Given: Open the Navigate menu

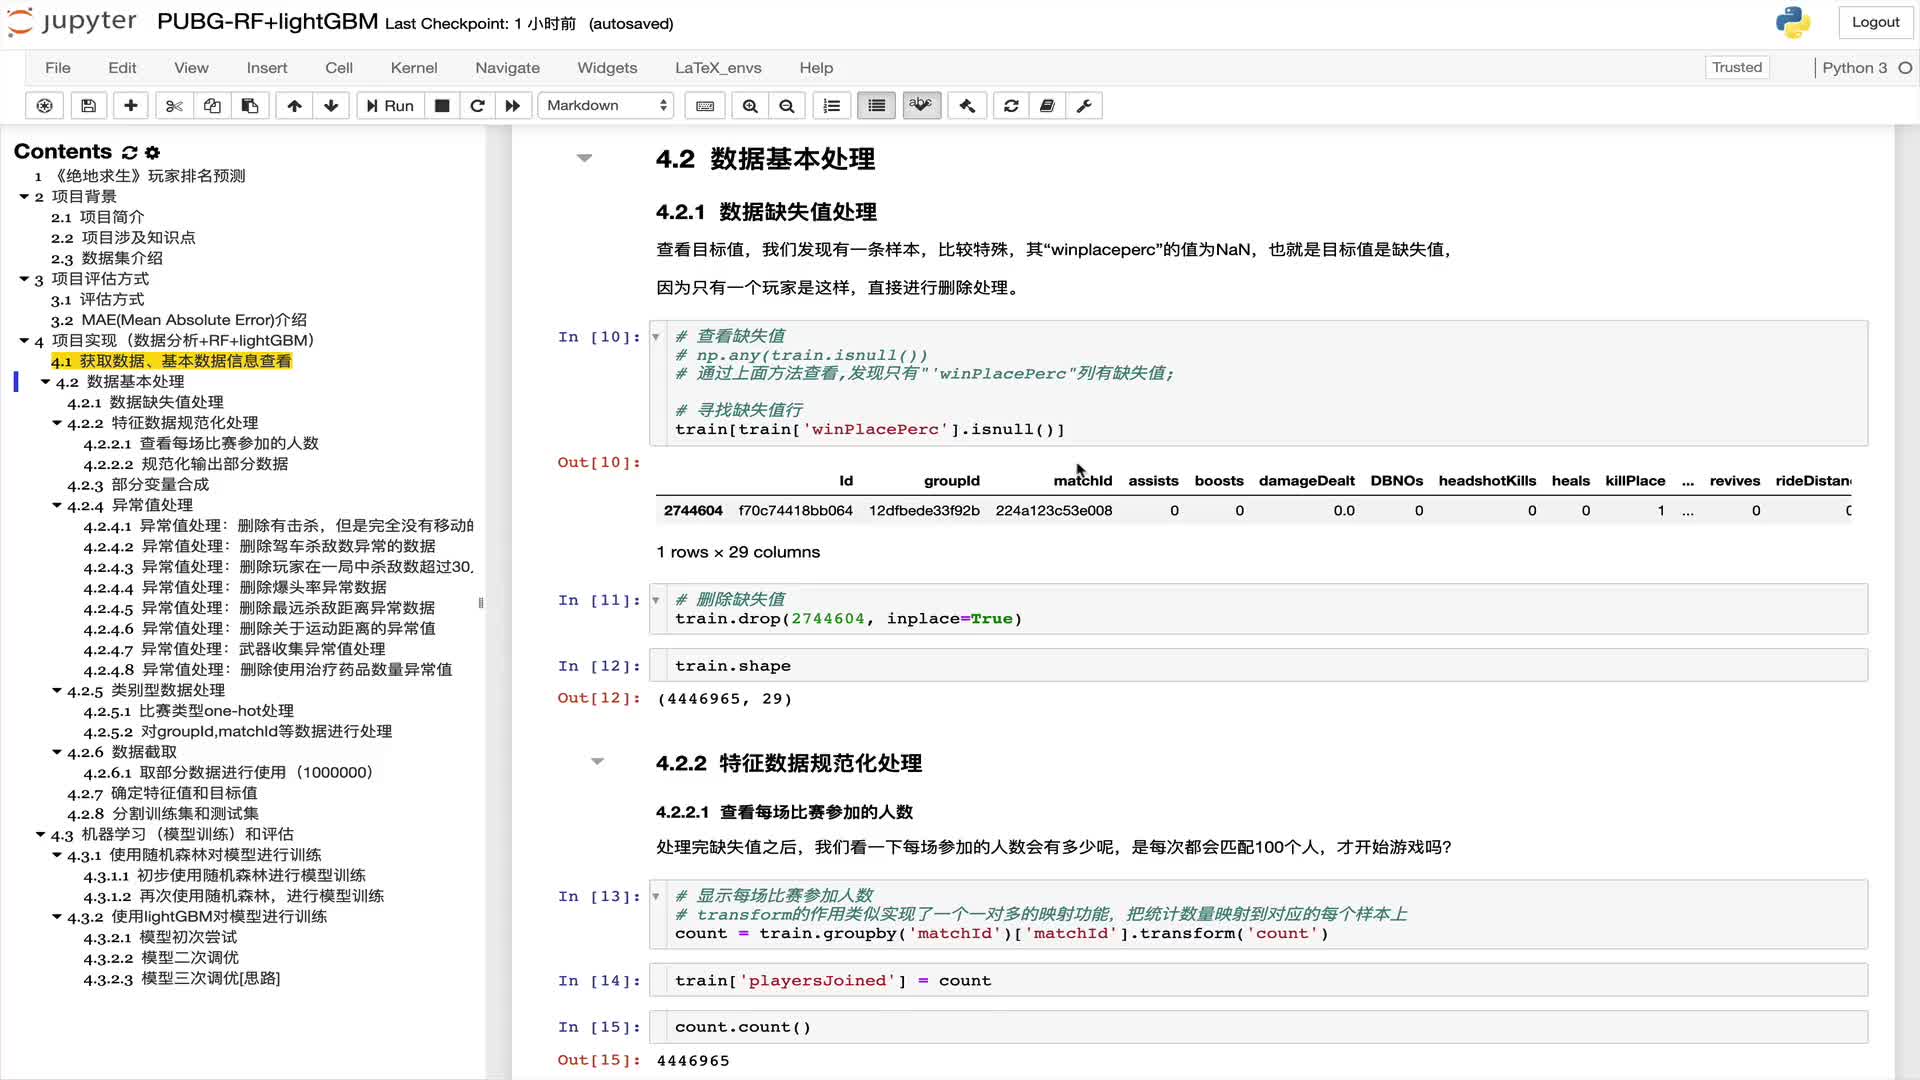Looking at the screenshot, I should (507, 68).
